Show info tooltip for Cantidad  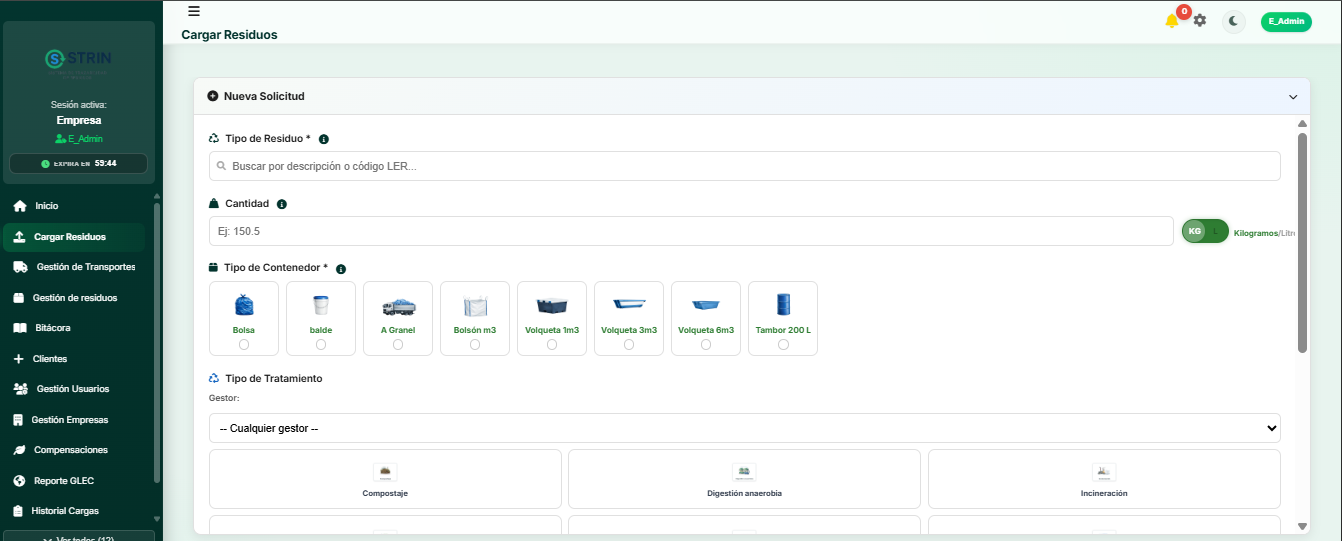click(x=282, y=204)
